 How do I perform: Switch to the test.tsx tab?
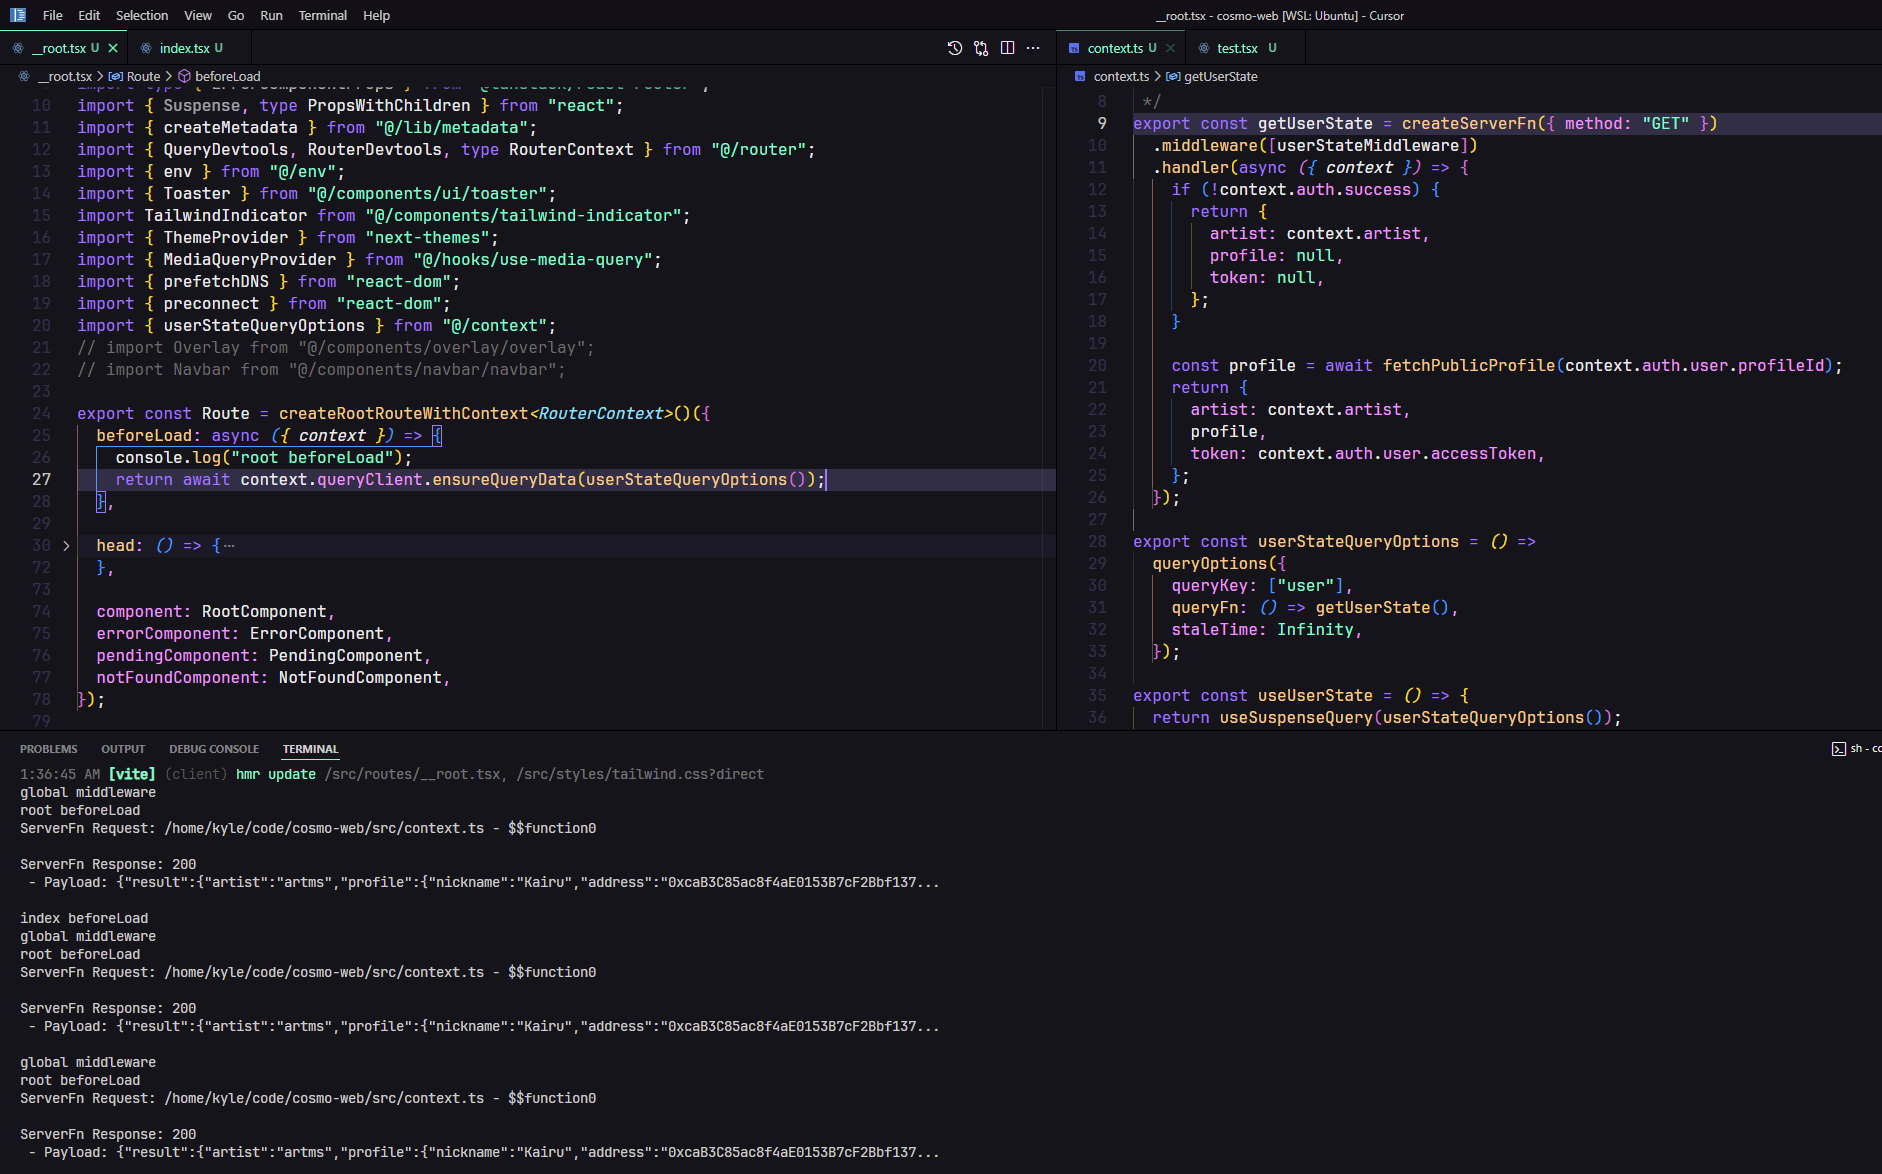(x=1244, y=48)
